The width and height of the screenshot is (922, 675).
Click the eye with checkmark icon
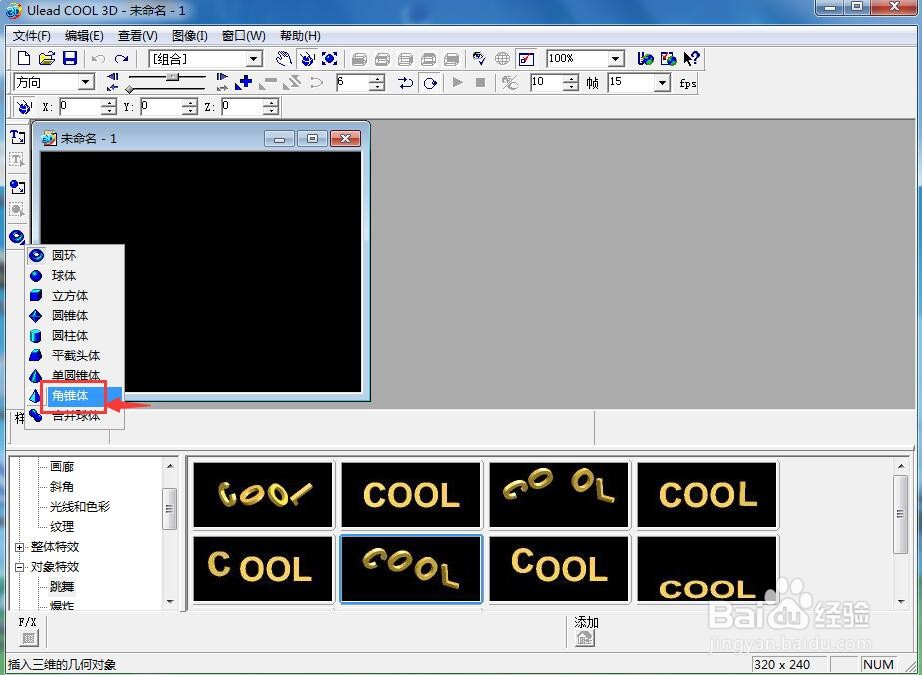(479, 58)
